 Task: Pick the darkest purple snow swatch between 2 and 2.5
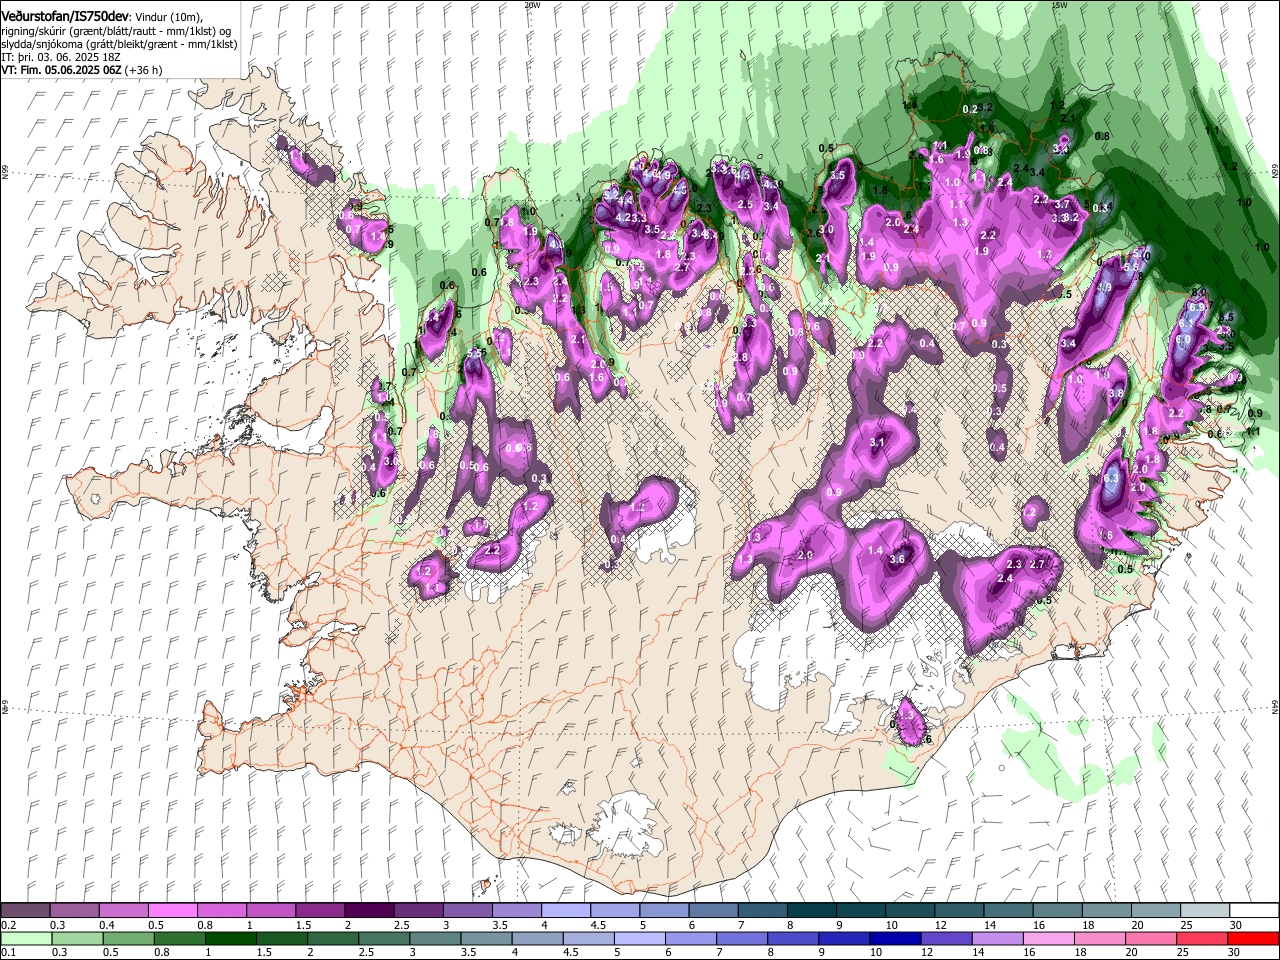coord(369,910)
